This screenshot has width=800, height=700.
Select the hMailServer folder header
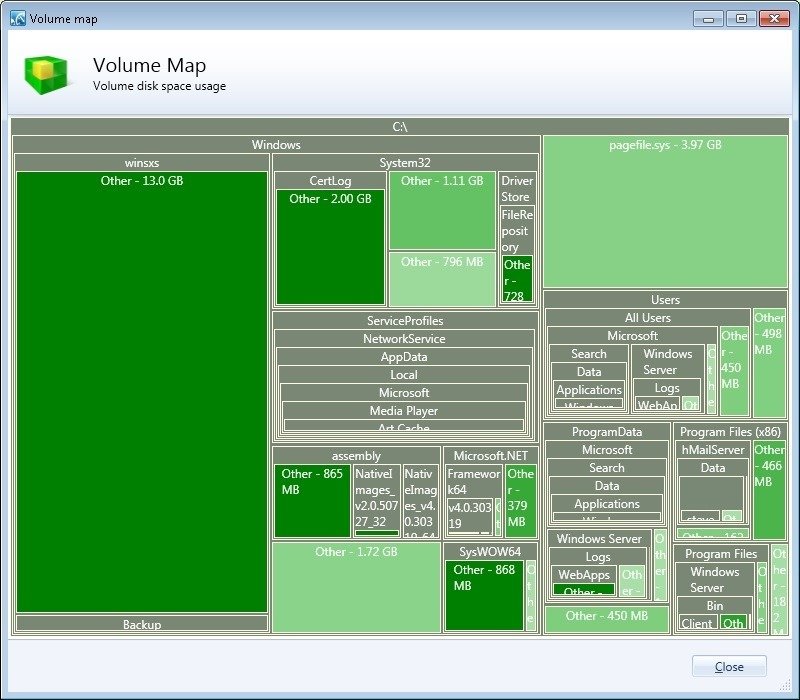coord(713,450)
